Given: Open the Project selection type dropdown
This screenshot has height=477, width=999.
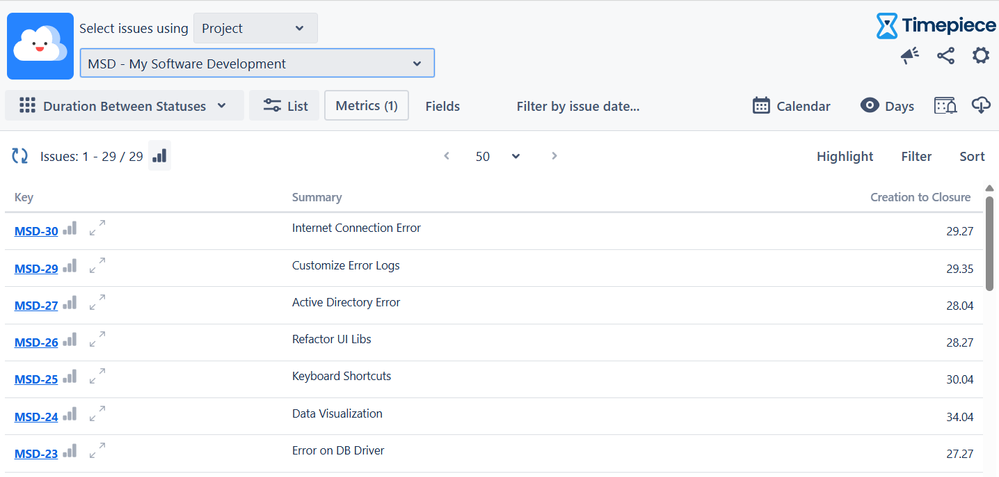Looking at the screenshot, I should pyautogui.click(x=255, y=29).
